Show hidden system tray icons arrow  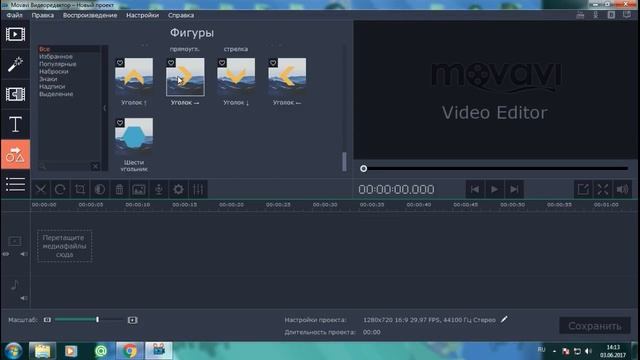pyautogui.click(x=554, y=351)
